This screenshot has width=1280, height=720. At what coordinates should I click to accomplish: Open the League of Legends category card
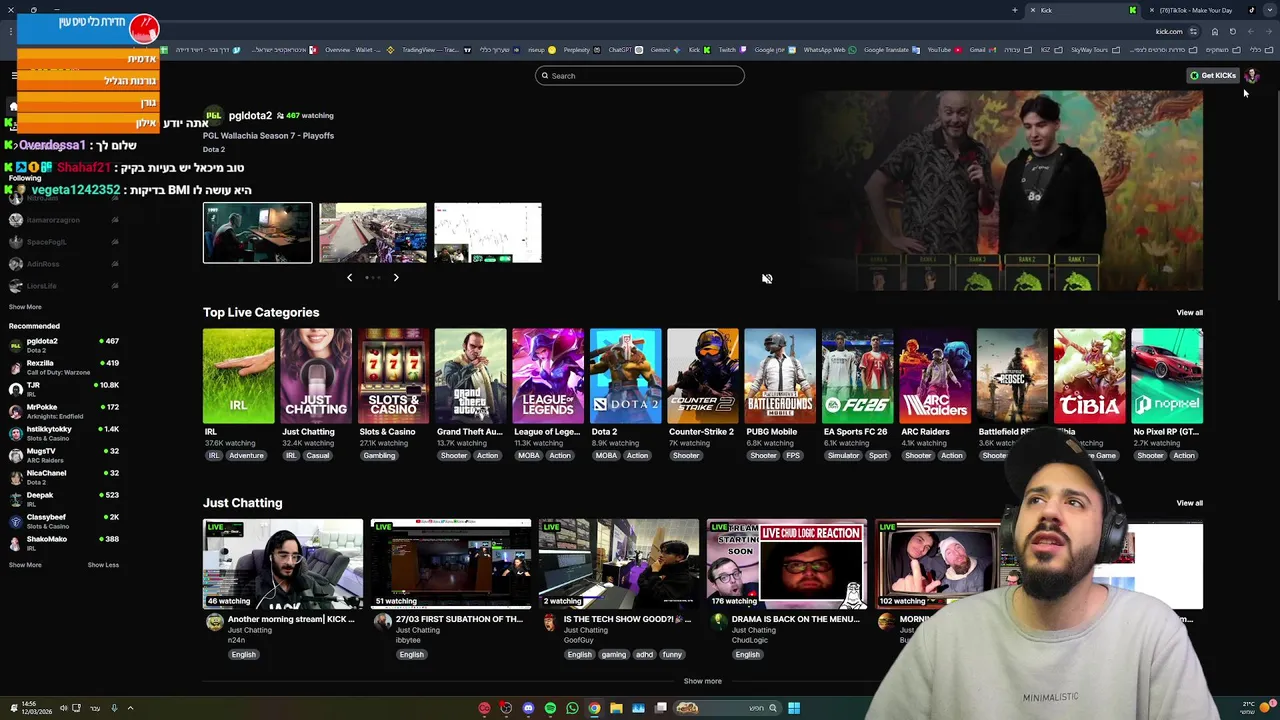pyautogui.click(x=548, y=376)
